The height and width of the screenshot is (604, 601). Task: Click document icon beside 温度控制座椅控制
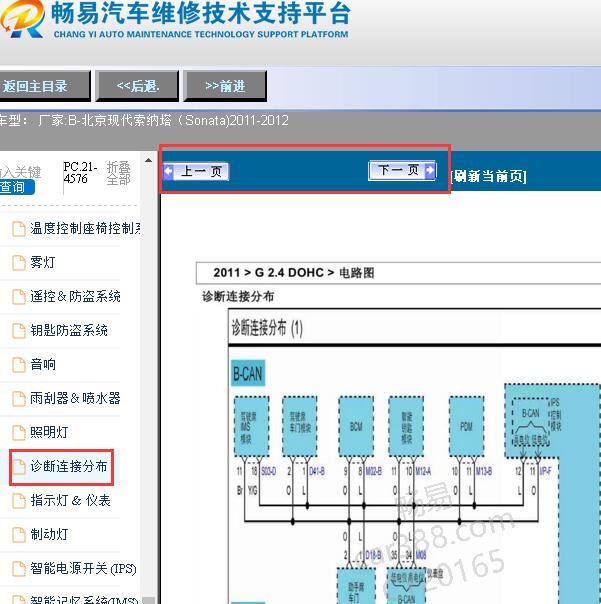18,229
